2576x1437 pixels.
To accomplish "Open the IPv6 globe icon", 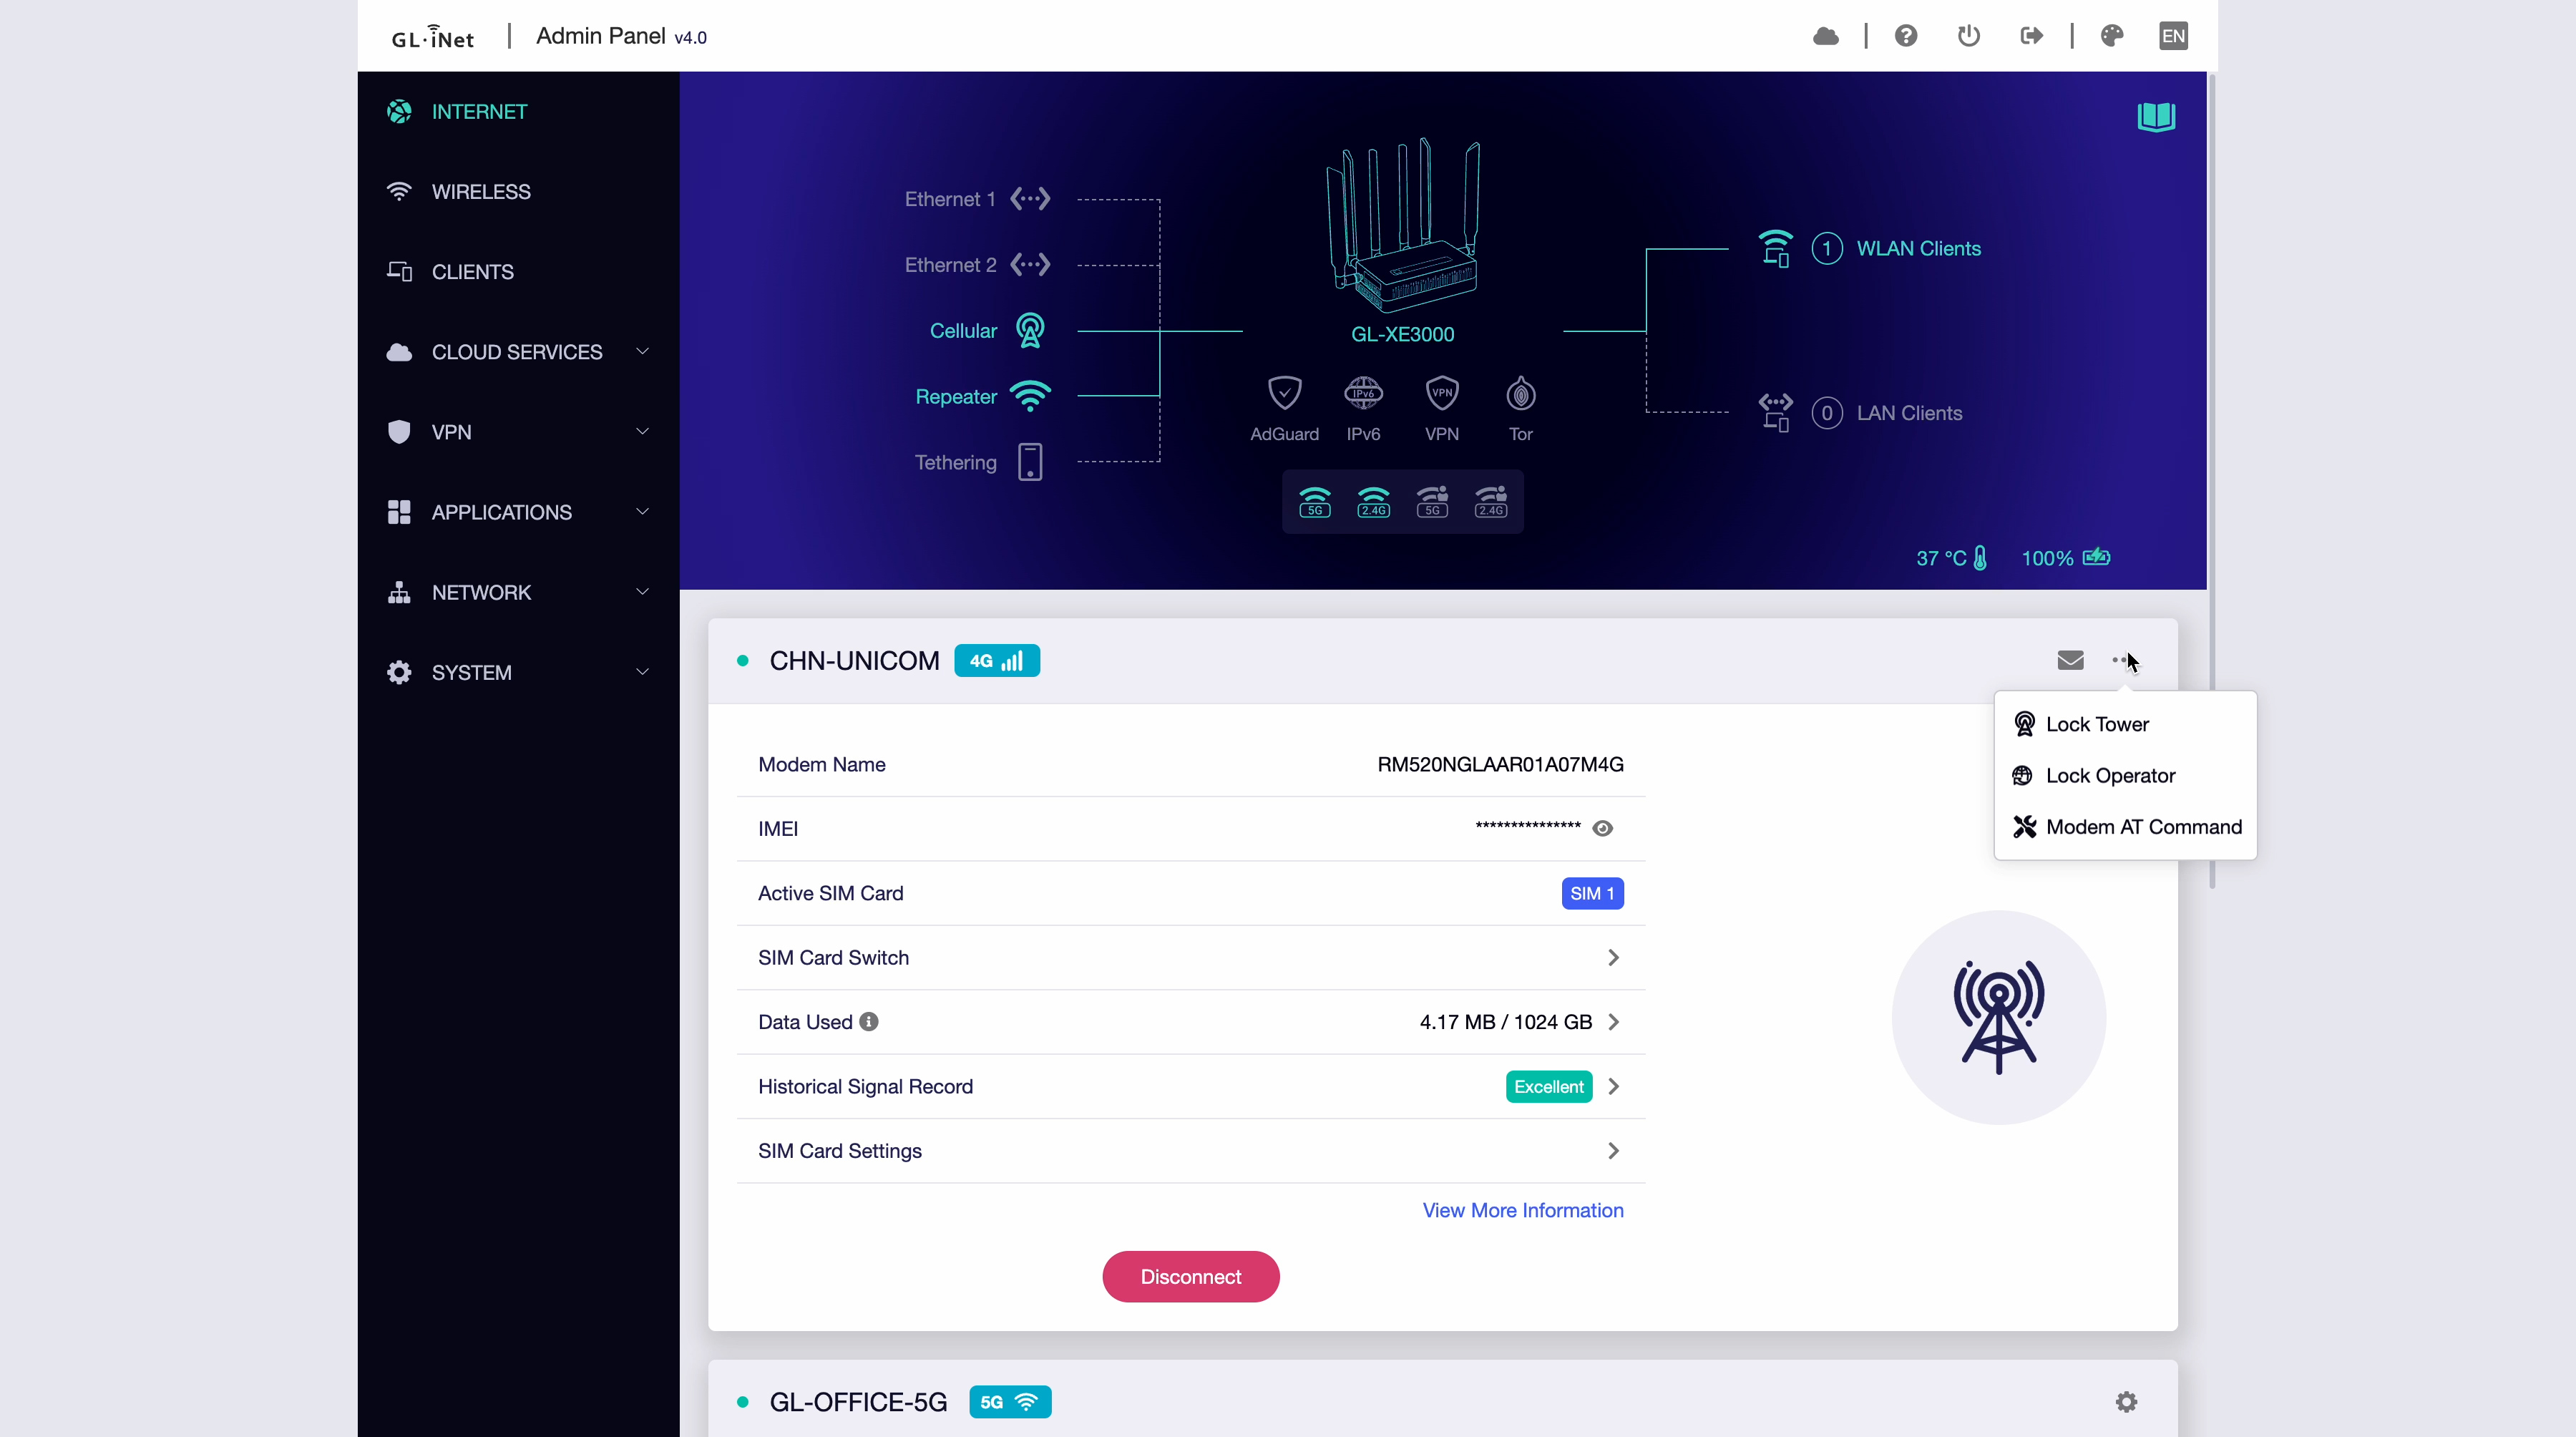I will coord(1363,393).
